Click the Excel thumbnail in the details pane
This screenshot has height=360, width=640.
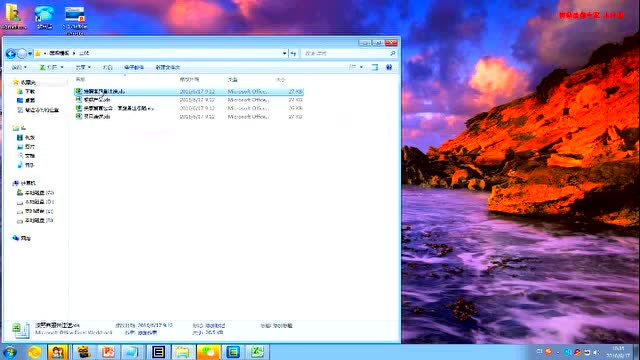point(20,330)
